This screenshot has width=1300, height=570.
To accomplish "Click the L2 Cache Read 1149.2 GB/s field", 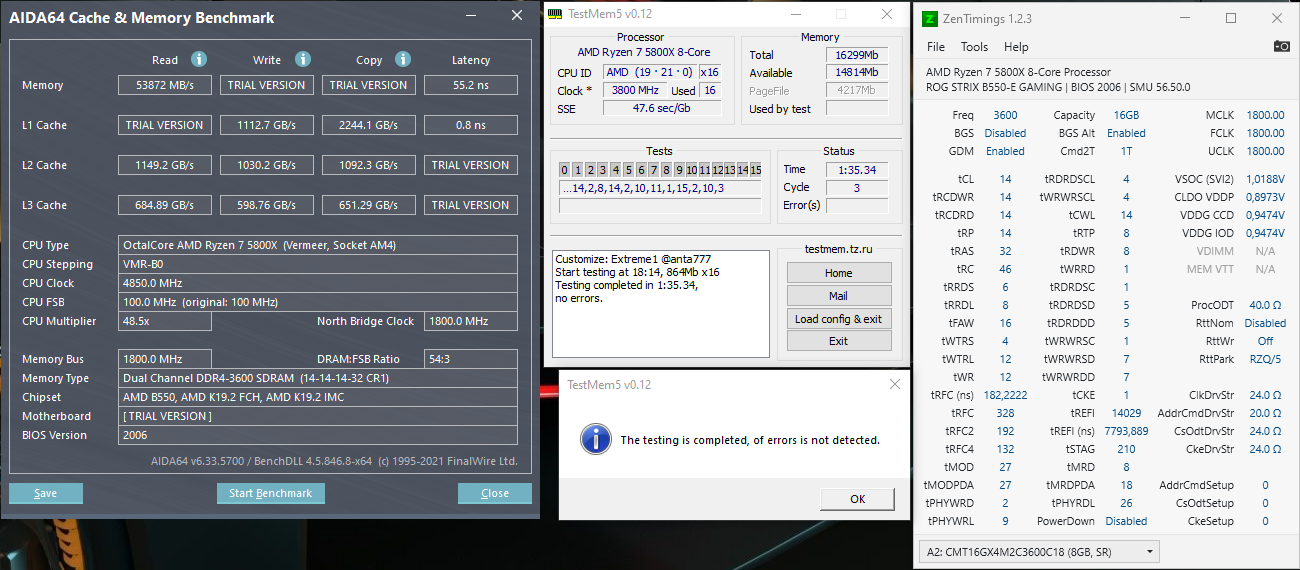I will click(x=165, y=165).
